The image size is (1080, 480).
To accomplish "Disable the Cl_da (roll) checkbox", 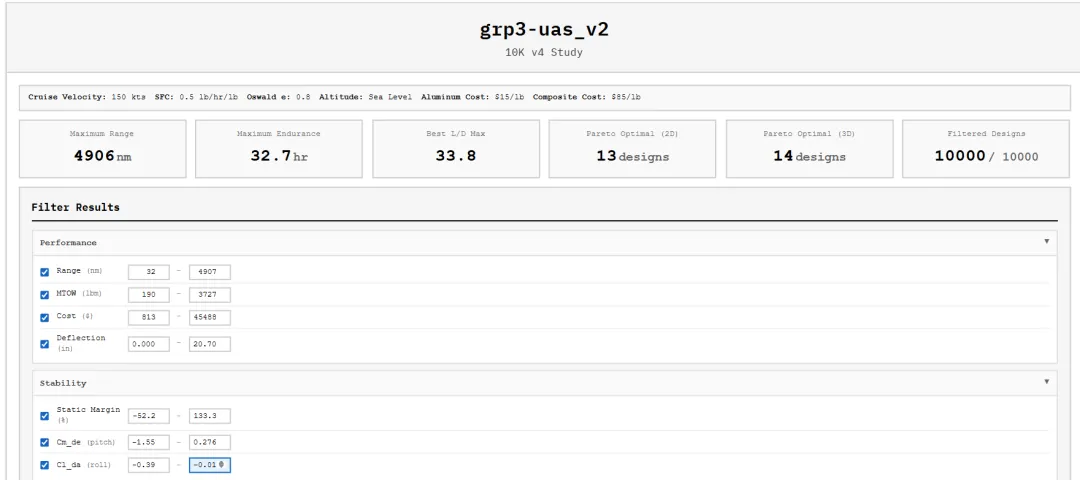I will [x=44, y=465].
